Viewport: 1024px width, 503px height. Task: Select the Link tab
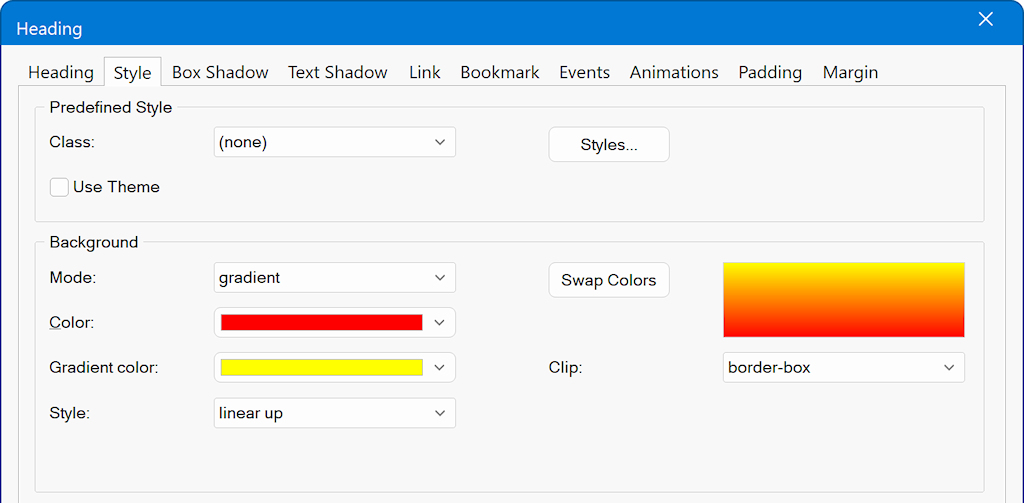click(424, 73)
